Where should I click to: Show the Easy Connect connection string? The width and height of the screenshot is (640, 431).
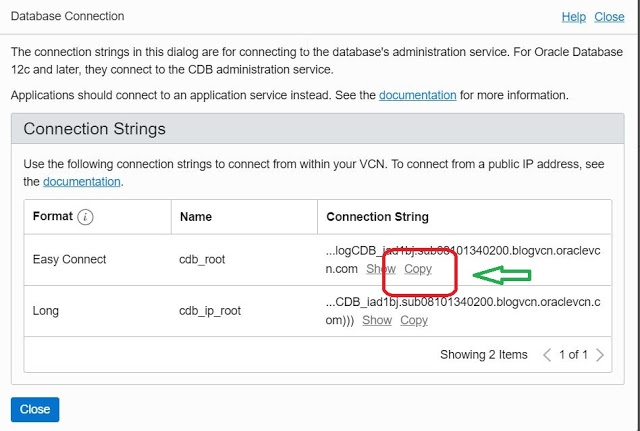381,269
